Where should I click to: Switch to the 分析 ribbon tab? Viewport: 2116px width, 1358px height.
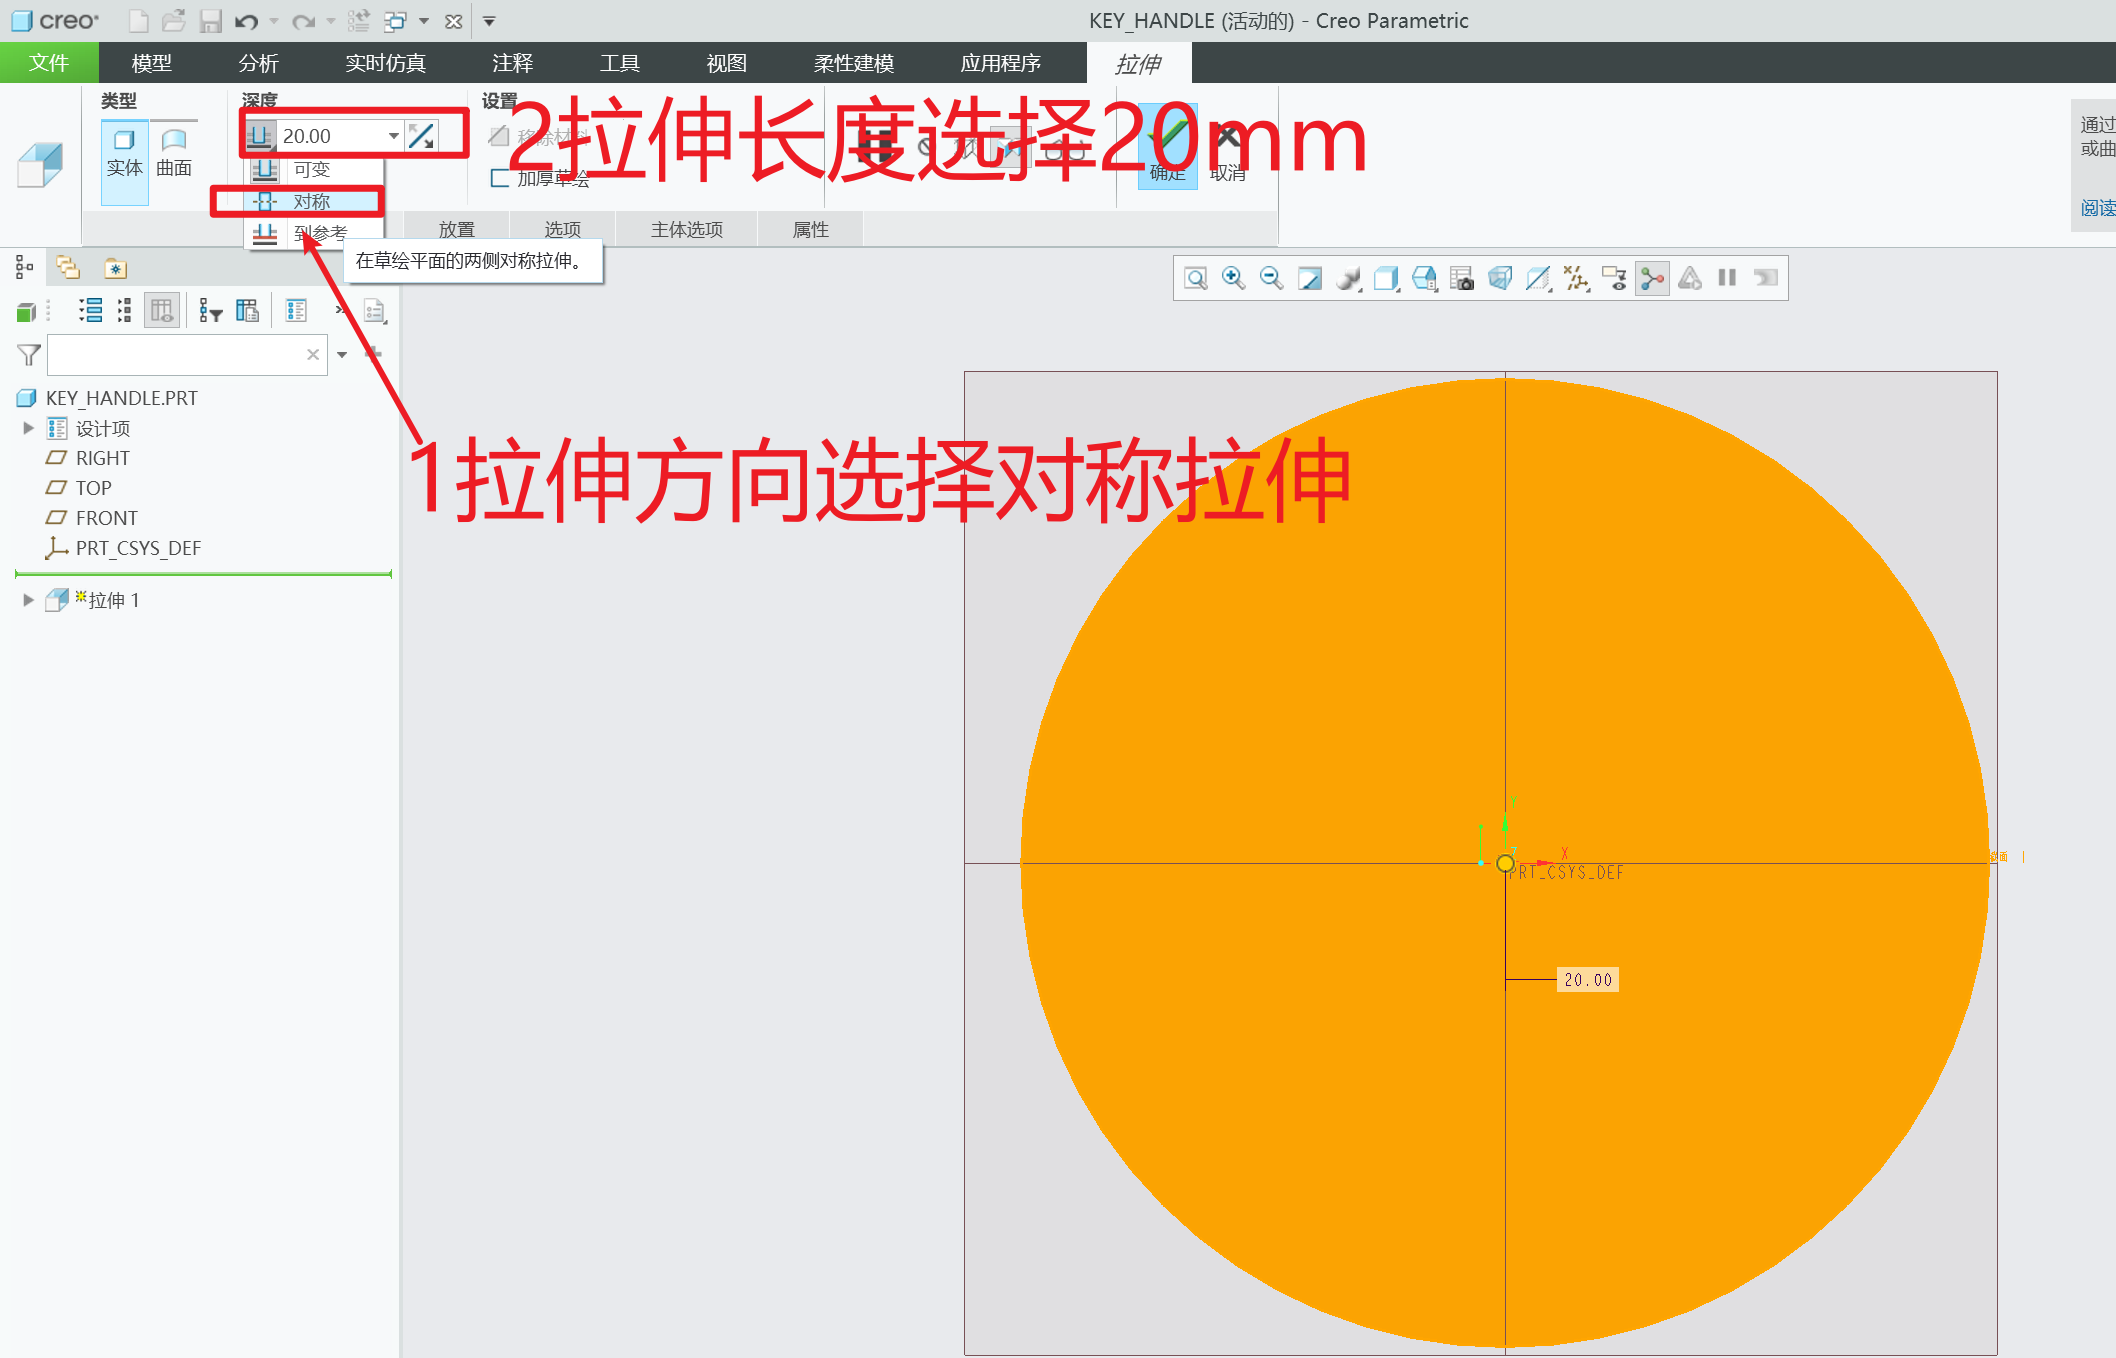[257, 62]
